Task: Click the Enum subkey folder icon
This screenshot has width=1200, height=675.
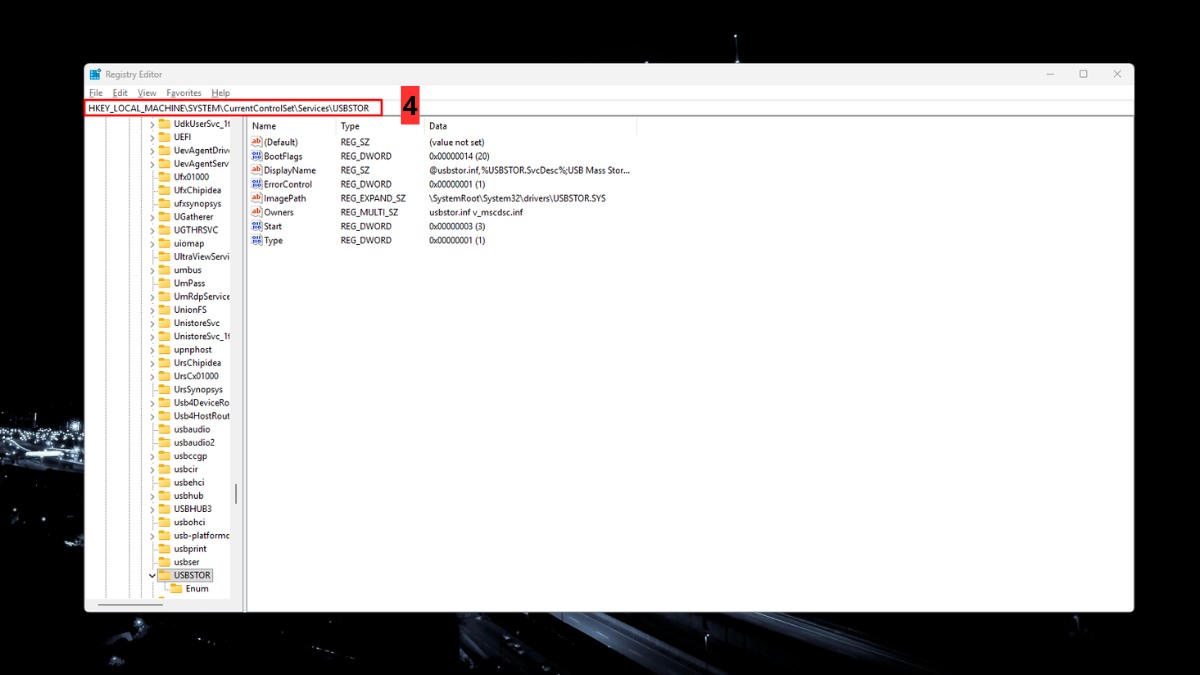Action: 176,588
